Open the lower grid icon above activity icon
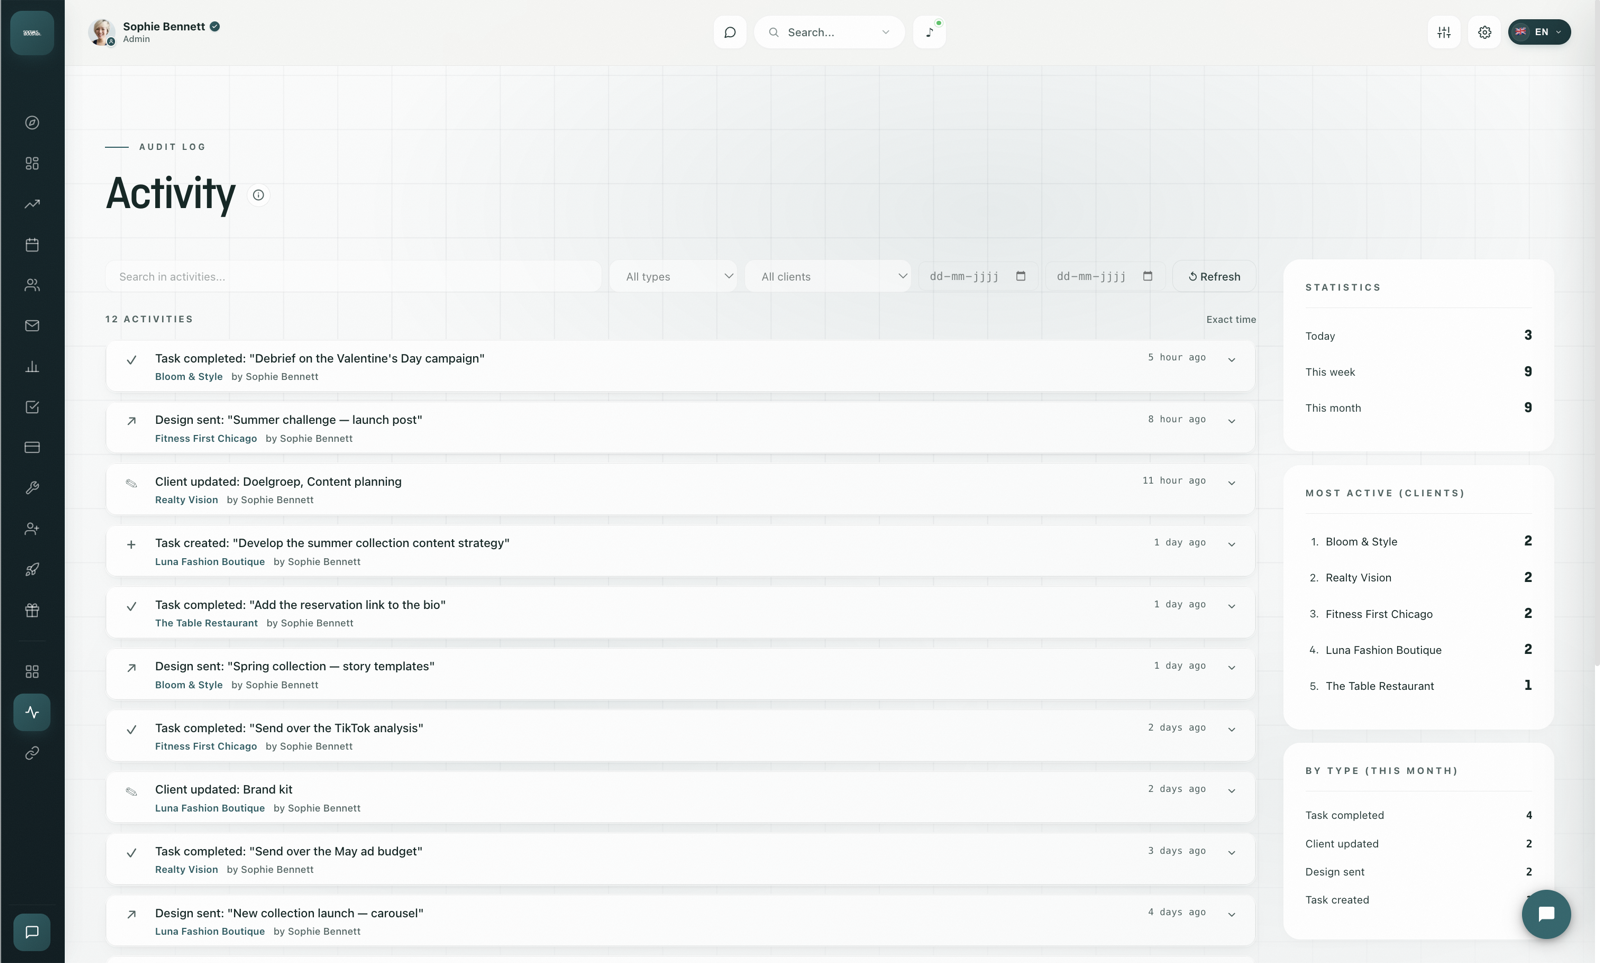Viewport: 1600px width, 963px height. pyautogui.click(x=32, y=672)
